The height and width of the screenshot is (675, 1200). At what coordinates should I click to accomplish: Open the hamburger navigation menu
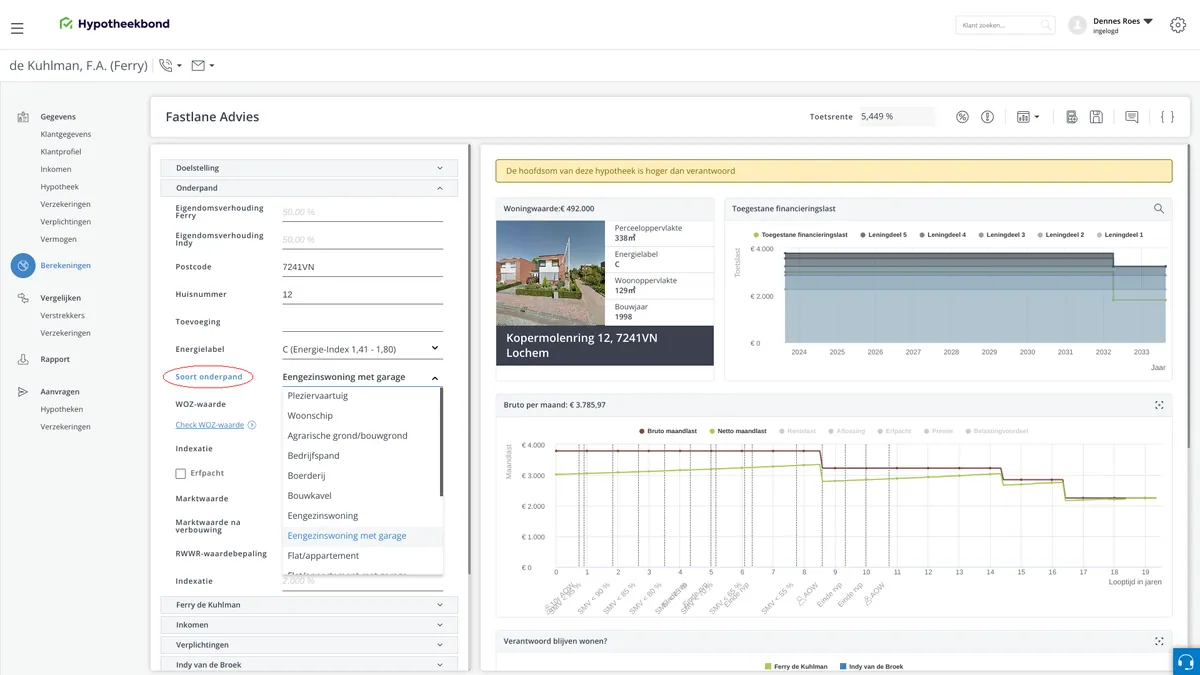pyautogui.click(x=17, y=28)
